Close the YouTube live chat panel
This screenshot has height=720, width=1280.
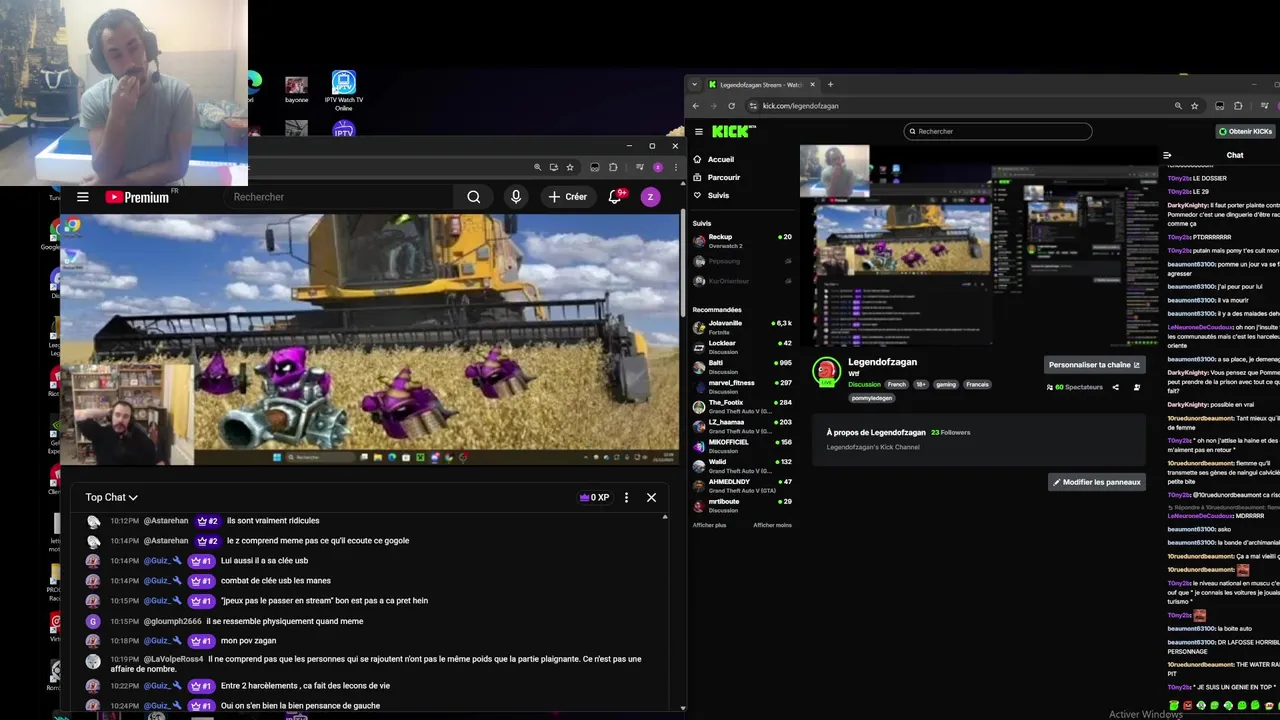(x=651, y=497)
